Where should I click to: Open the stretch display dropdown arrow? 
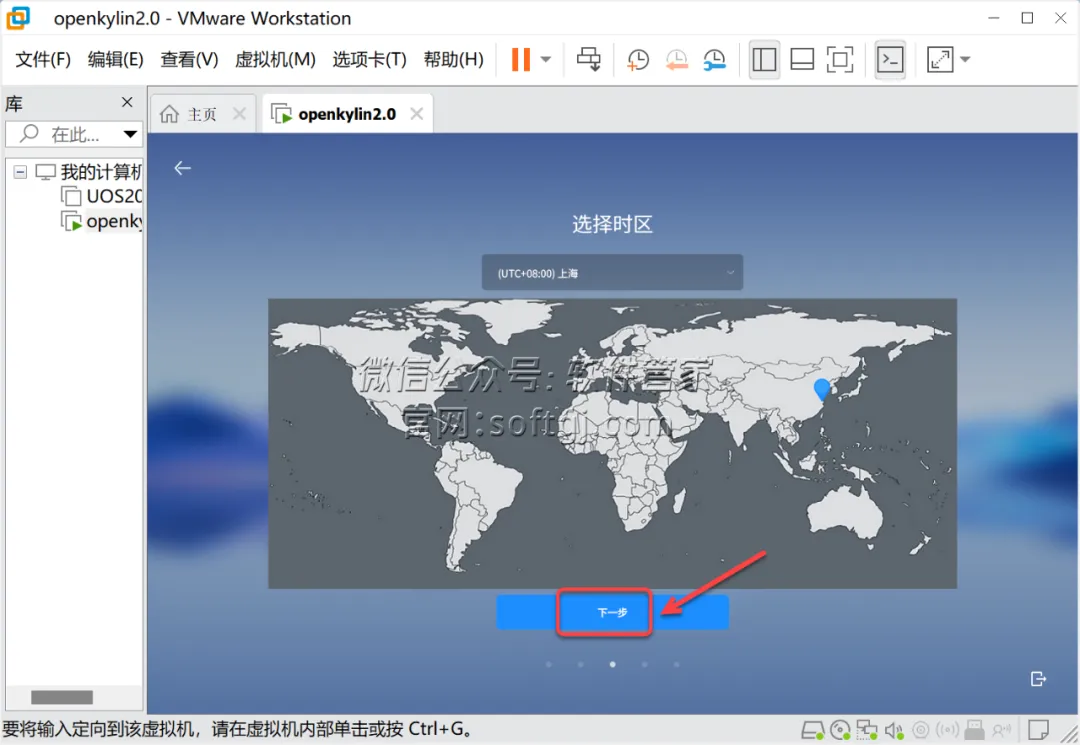pyautogui.click(x=965, y=59)
